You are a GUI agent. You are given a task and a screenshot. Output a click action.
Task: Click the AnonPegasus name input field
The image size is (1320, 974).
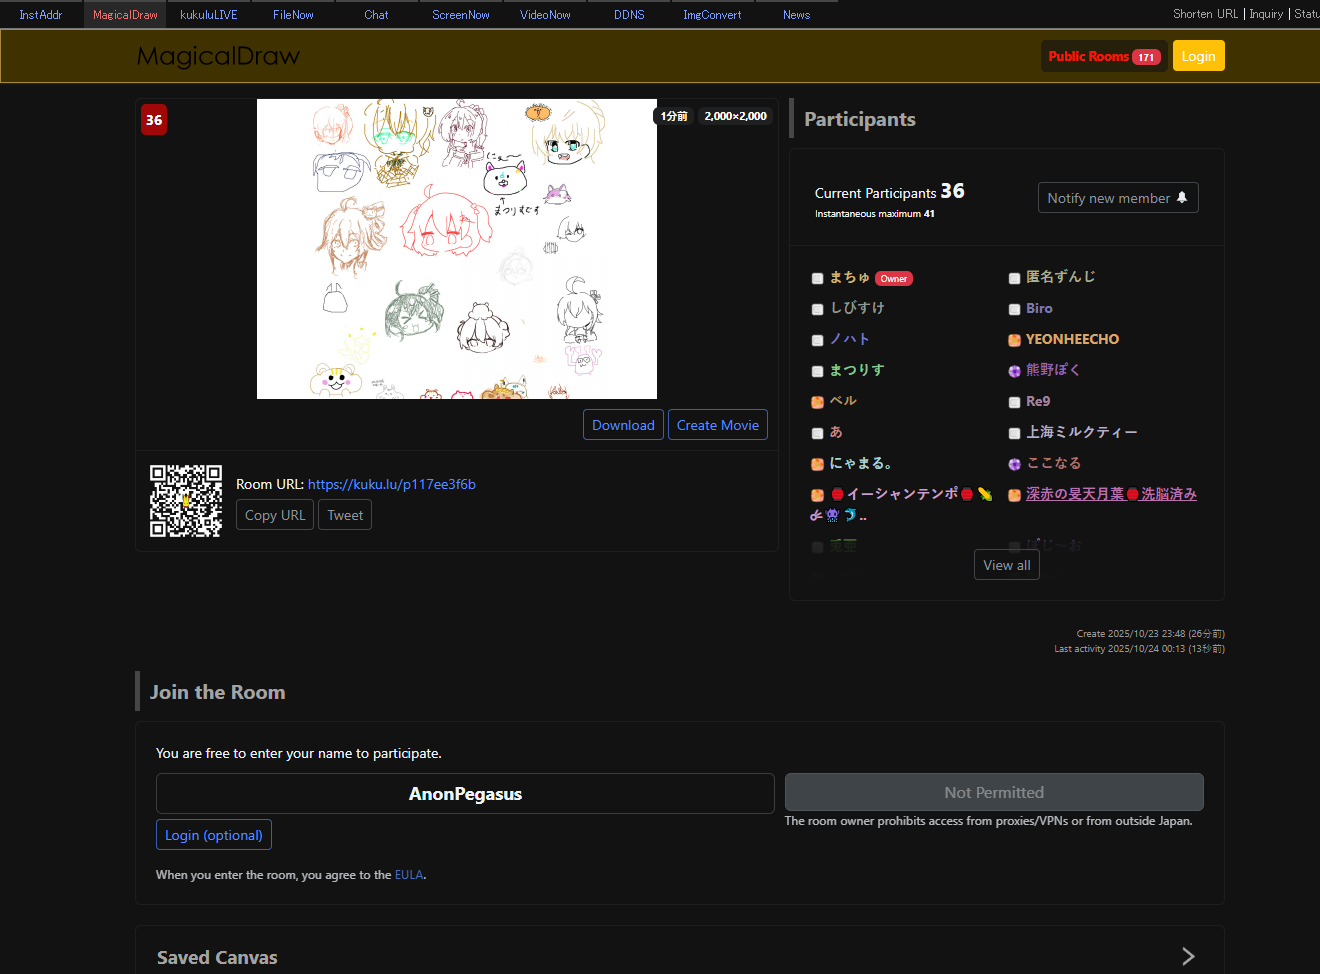click(x=465, y=793)
